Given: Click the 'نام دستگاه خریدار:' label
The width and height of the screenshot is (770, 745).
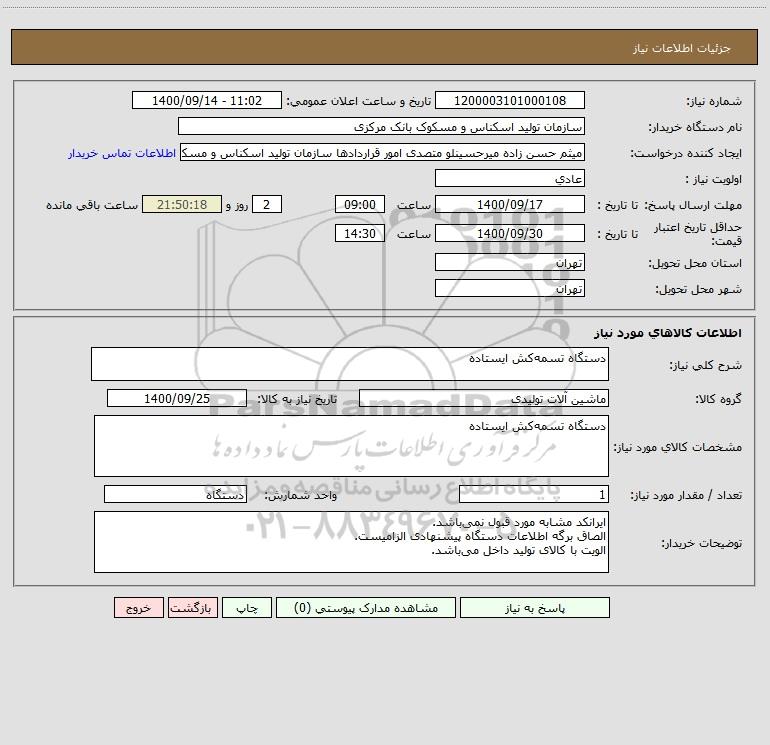Looking at the screenshot, I should [695, 128].
